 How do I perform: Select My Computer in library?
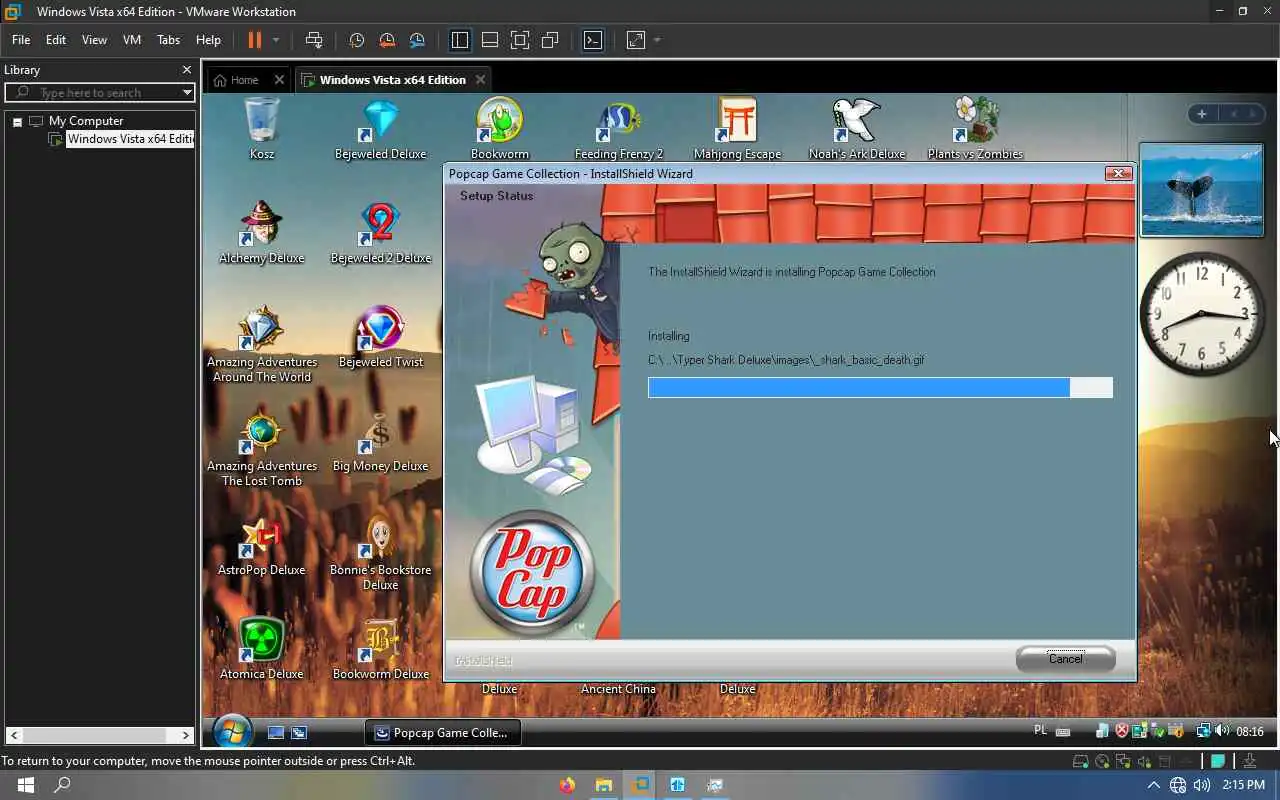click(86, 121)
